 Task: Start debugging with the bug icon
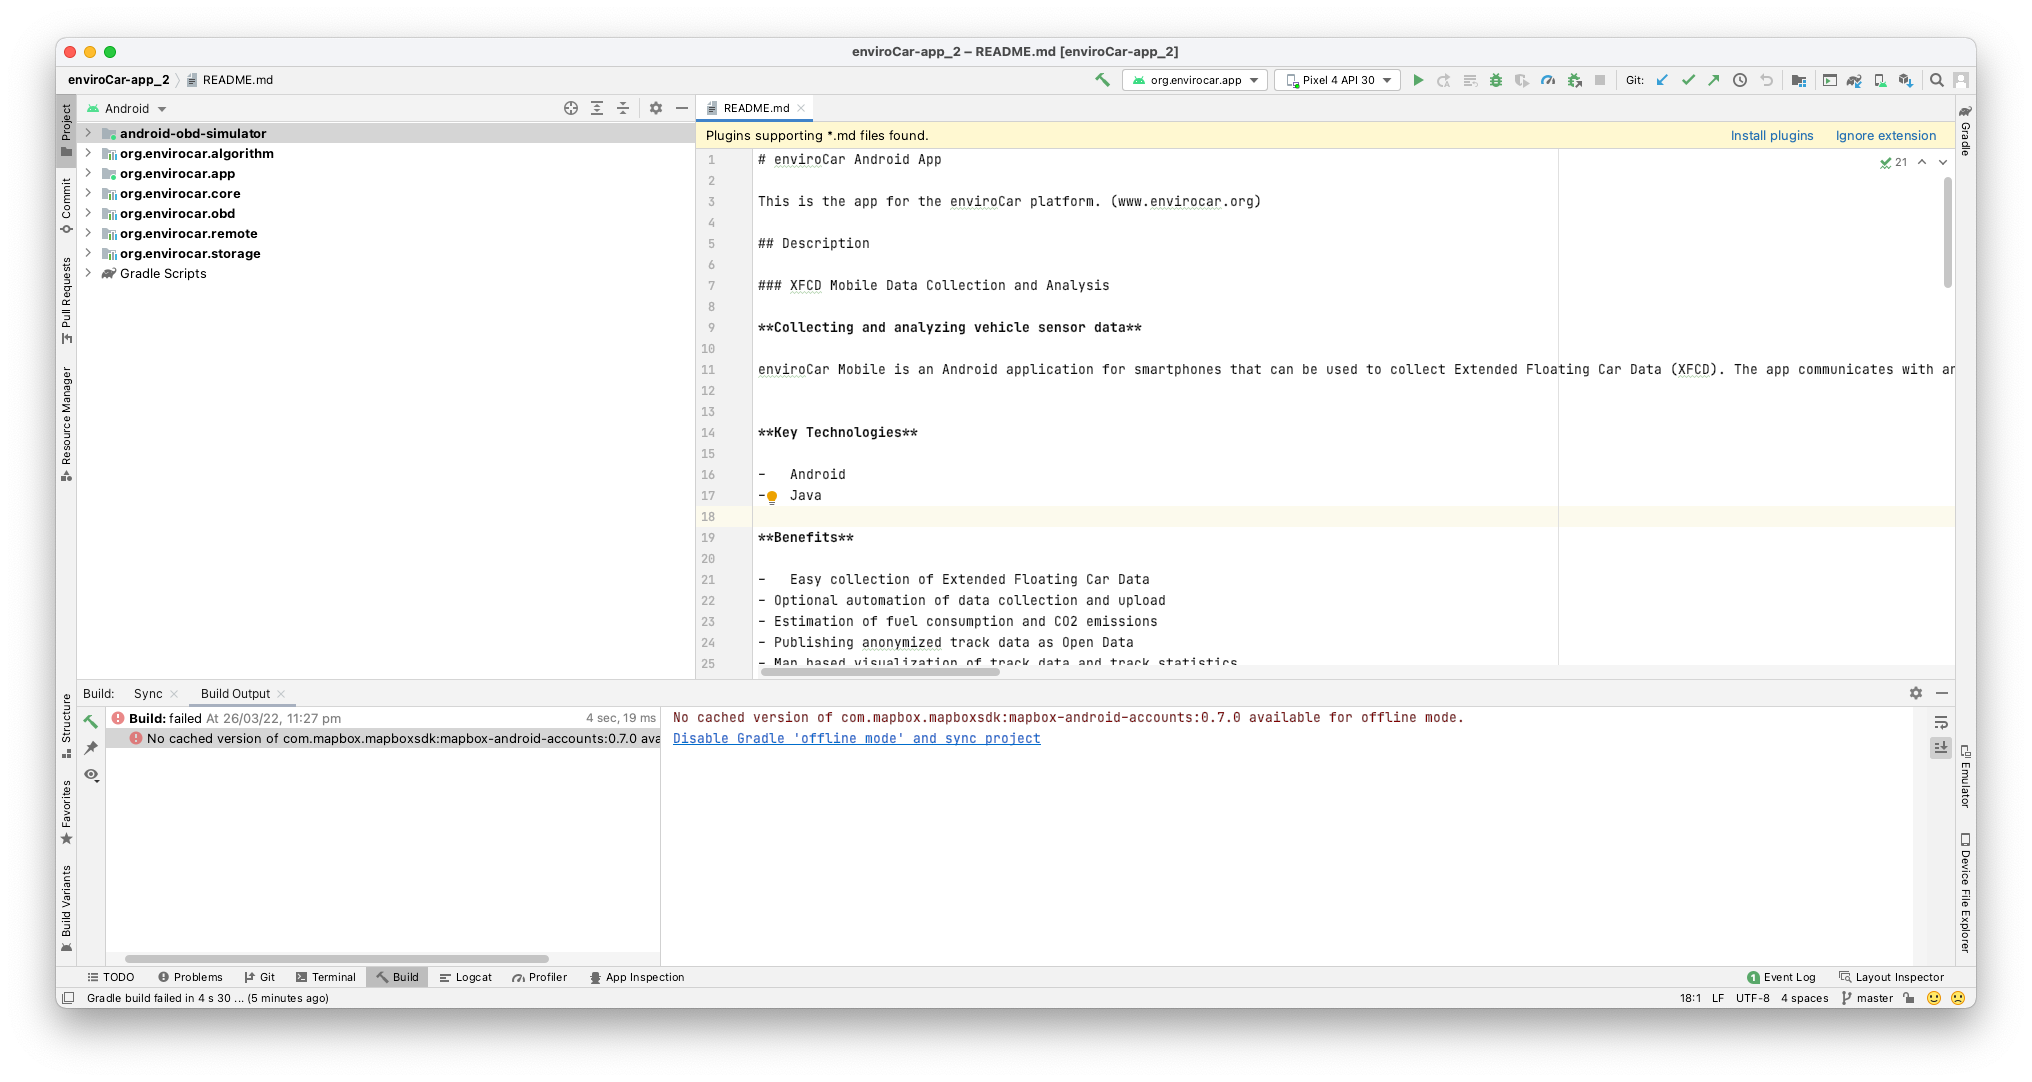pos(1496,80)
